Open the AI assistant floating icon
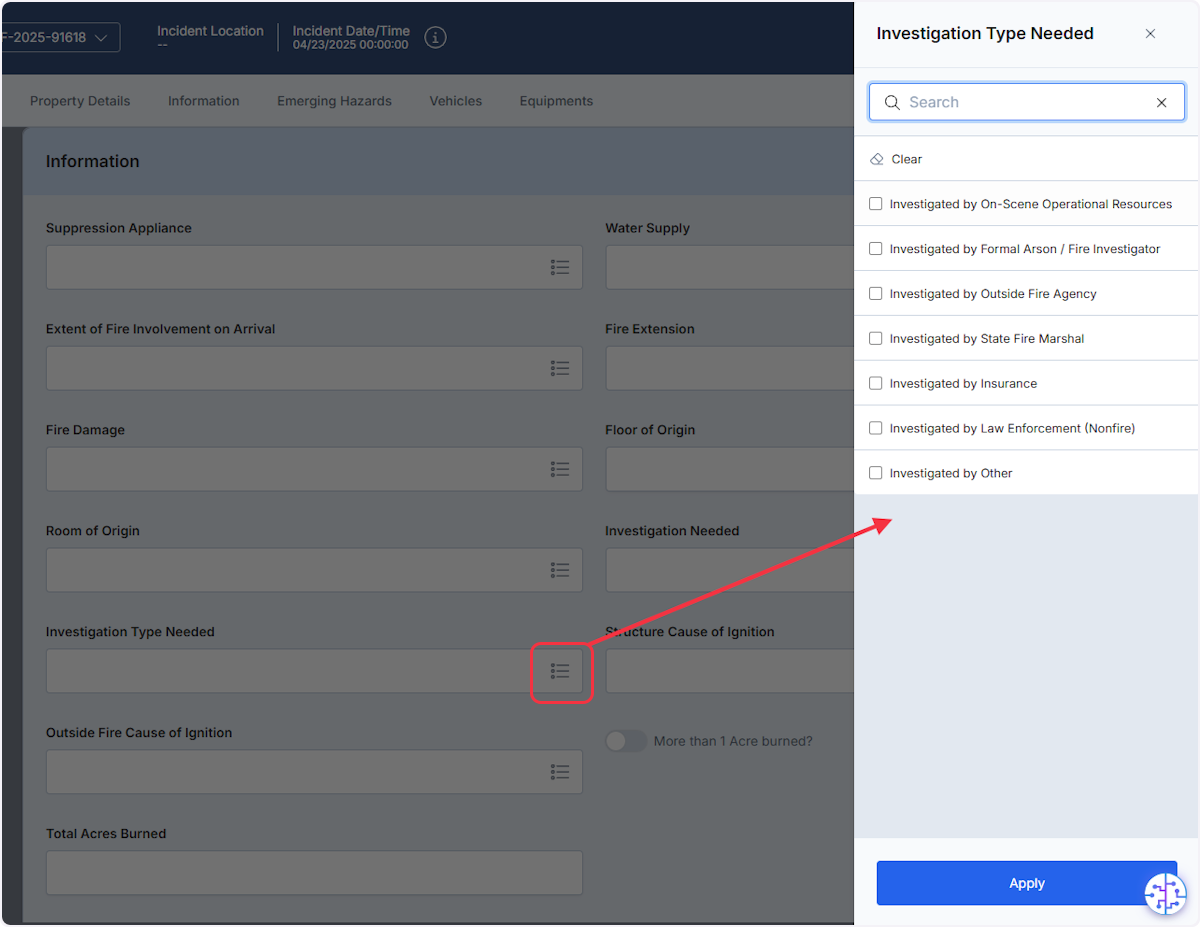The image size is (1200, 927). (x=1165, y=893)
